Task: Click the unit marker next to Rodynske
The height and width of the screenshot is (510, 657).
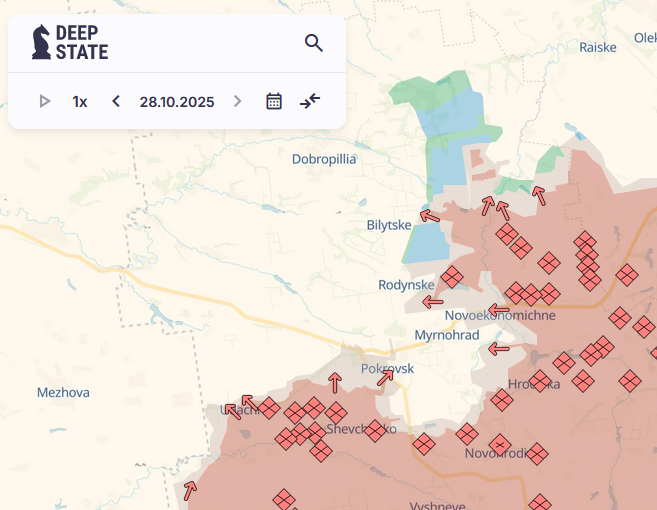Action: (452, 277)
